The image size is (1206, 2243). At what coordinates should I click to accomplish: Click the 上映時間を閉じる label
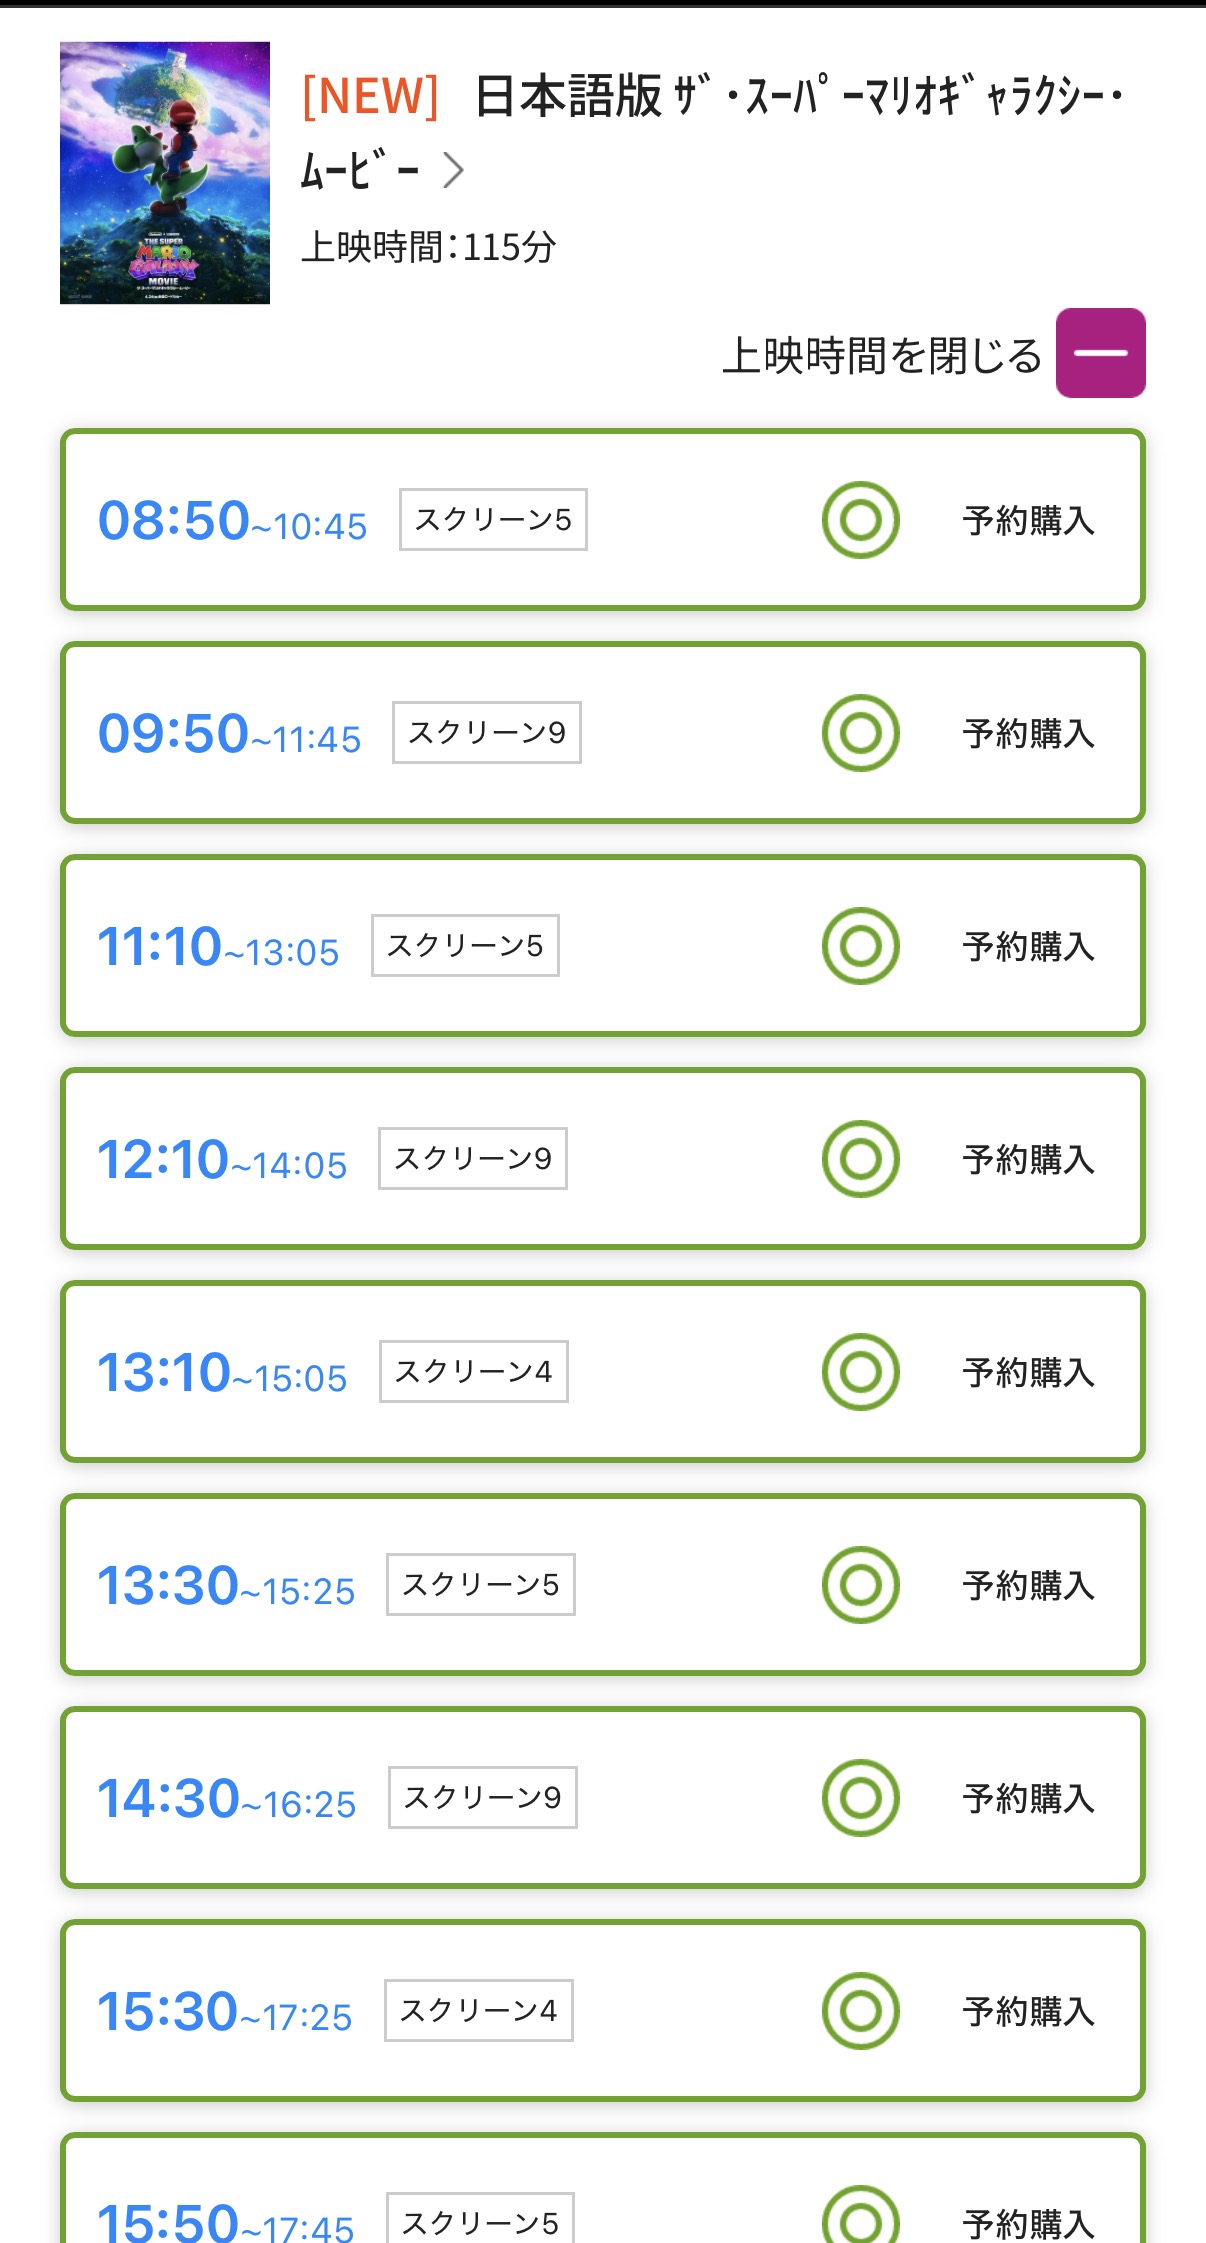pos(882,356)
